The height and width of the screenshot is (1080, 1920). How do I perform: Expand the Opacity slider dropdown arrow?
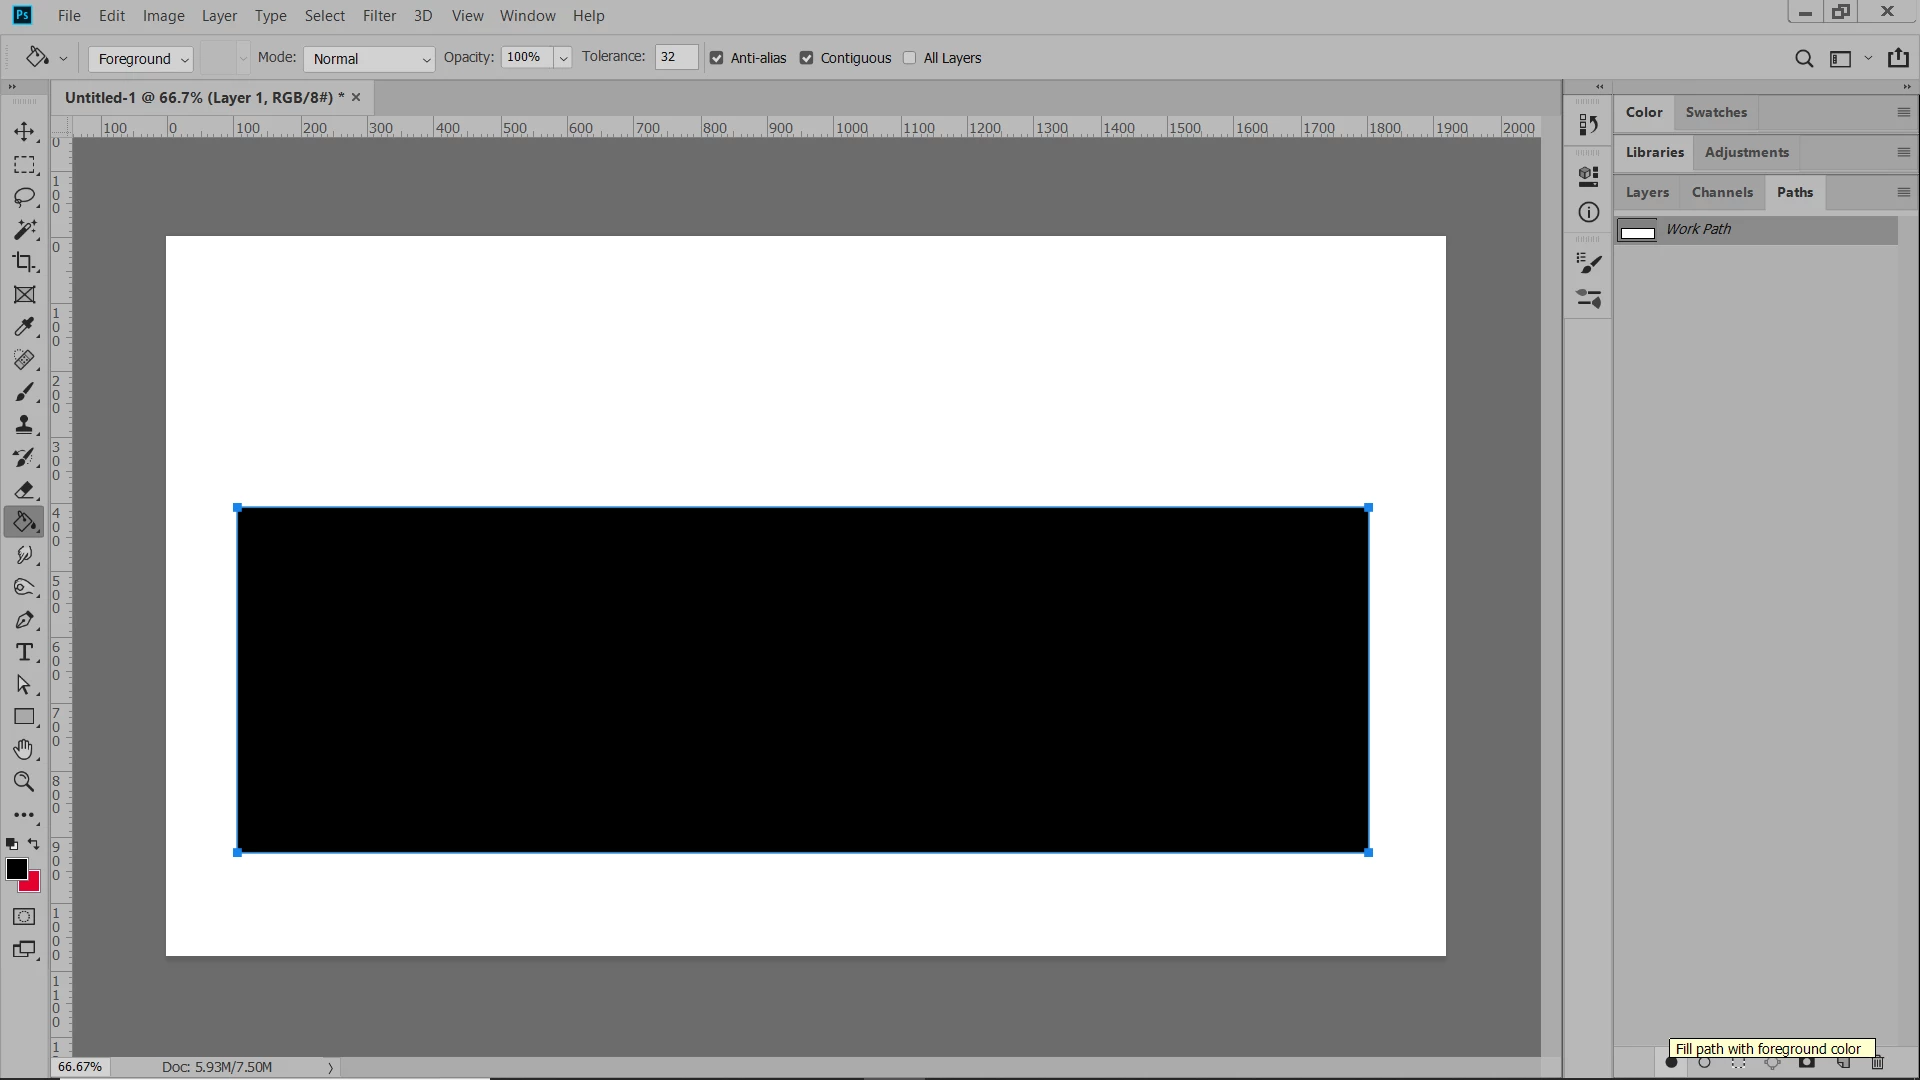563,58
